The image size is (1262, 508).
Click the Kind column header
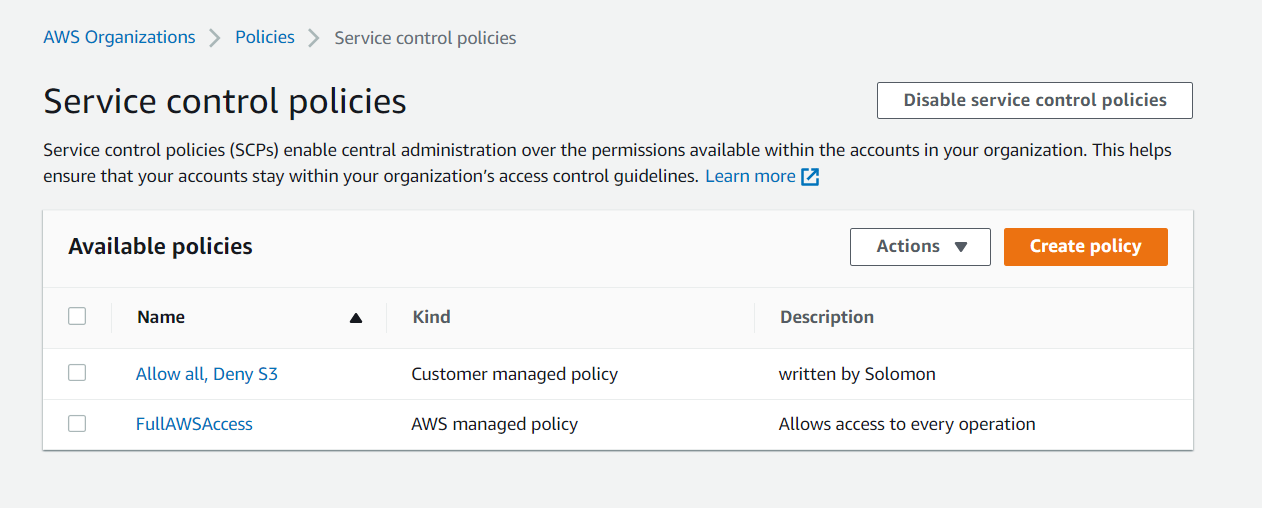431,317
